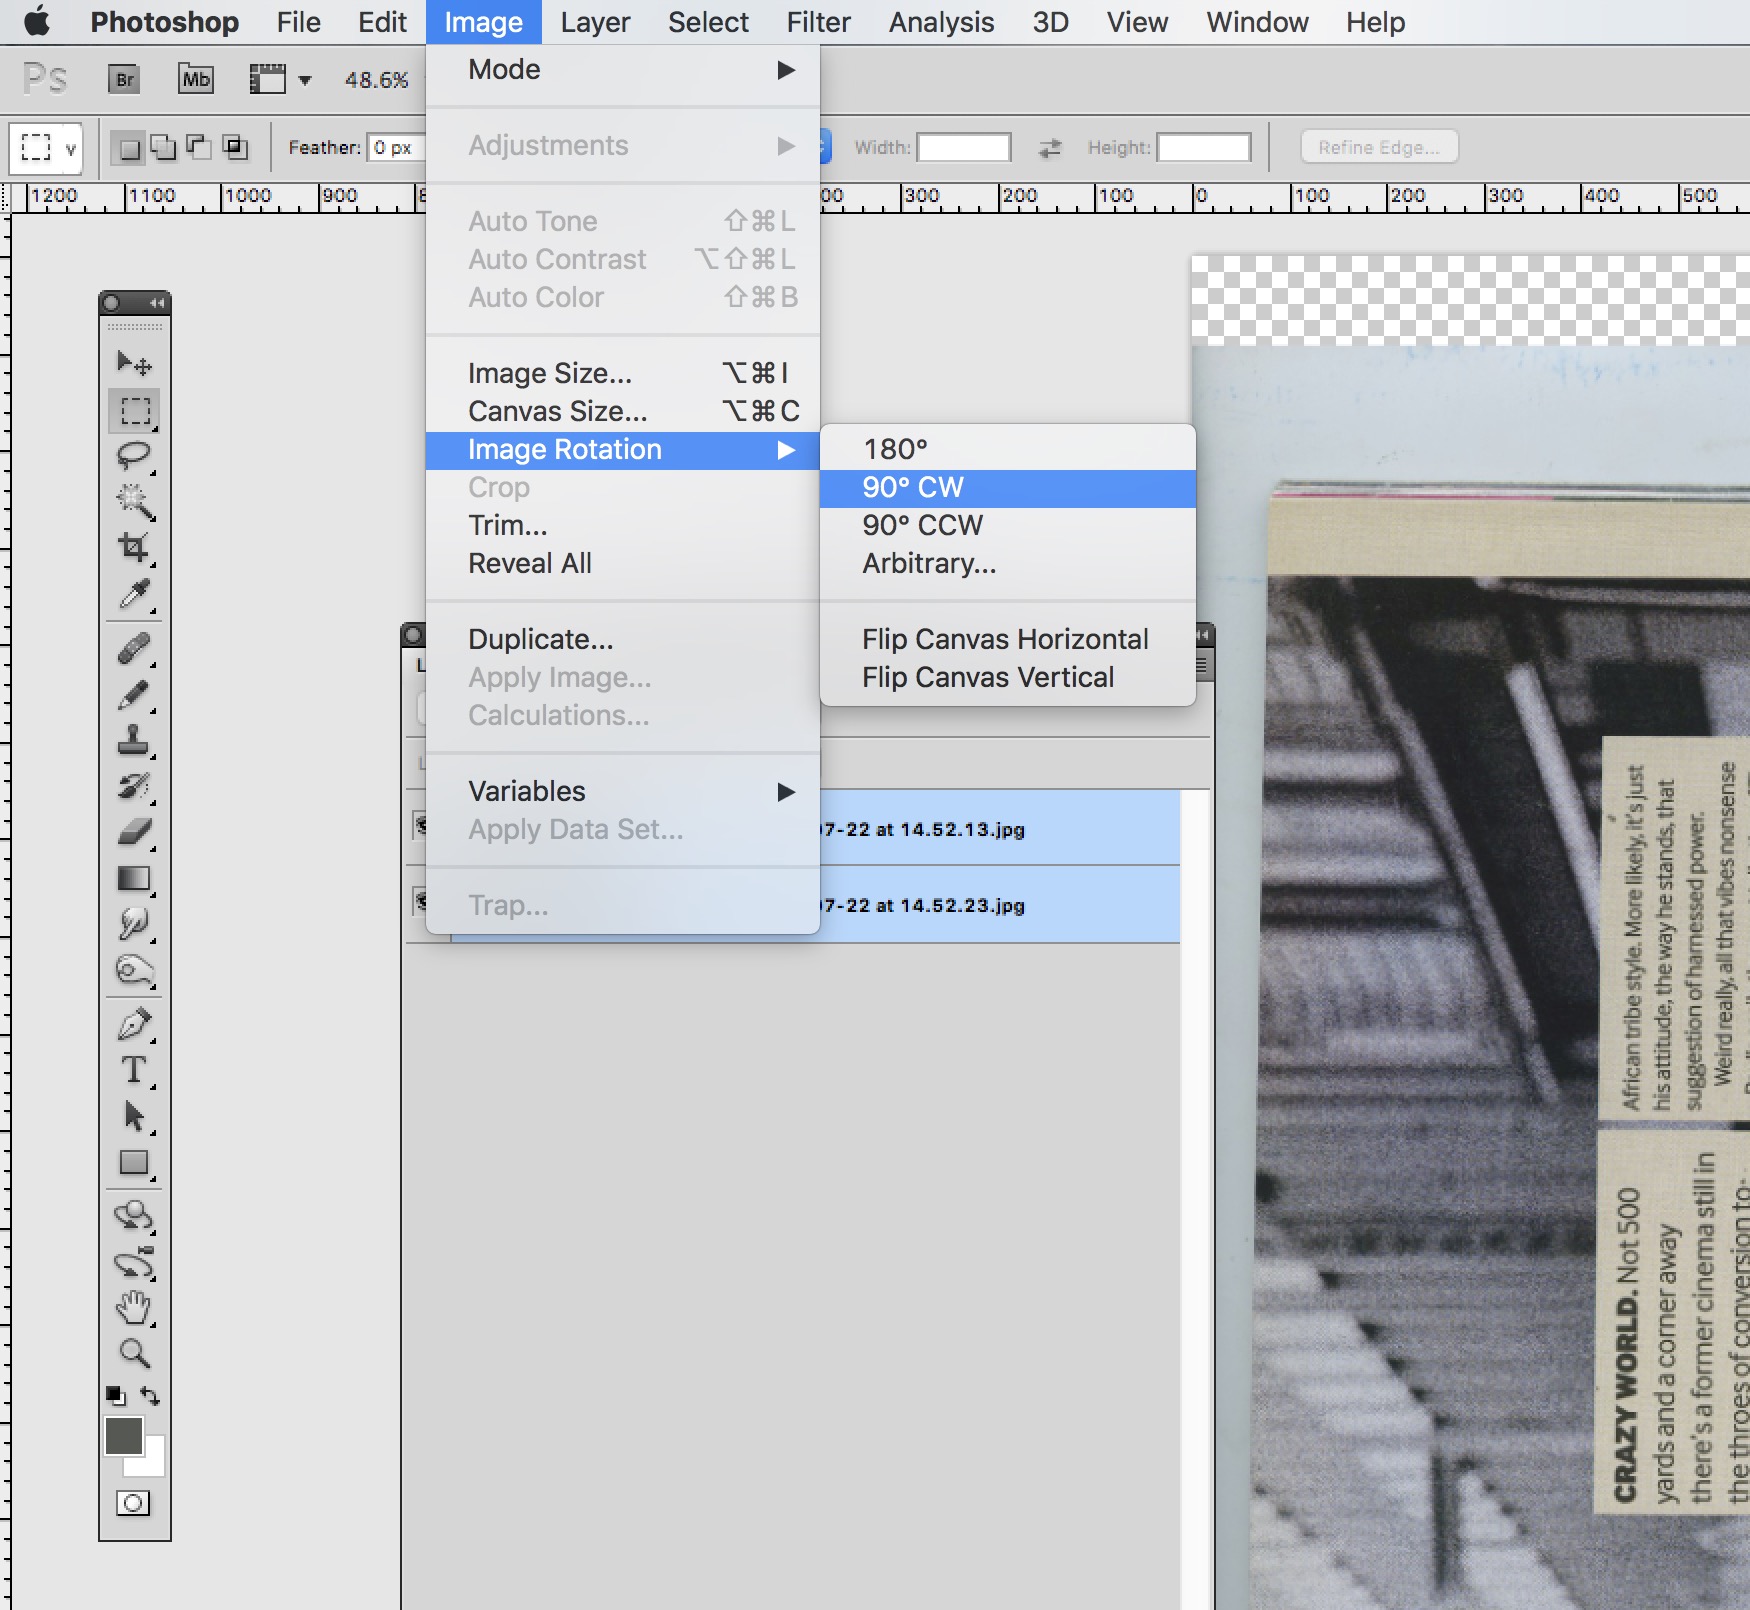This screenshot has height=1610, width=1750.
Task: Pick the Crop tool in toolbox
Action: pos(133,547)
